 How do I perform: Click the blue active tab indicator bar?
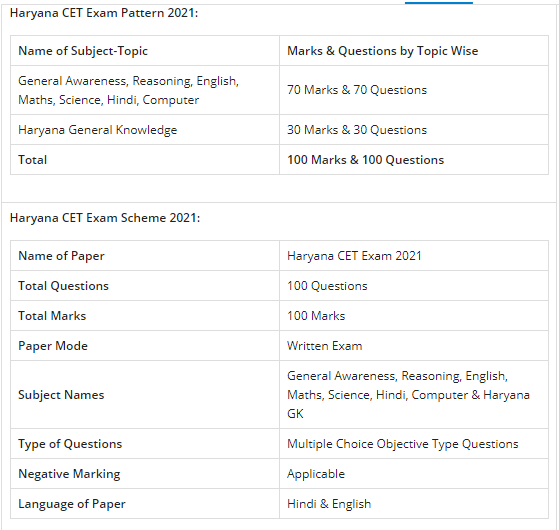439,2
